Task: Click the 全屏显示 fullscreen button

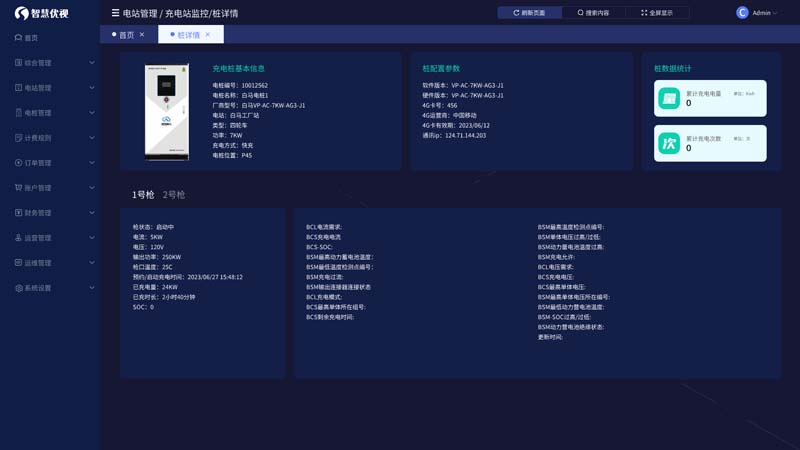Action: [x=657, y=13]
